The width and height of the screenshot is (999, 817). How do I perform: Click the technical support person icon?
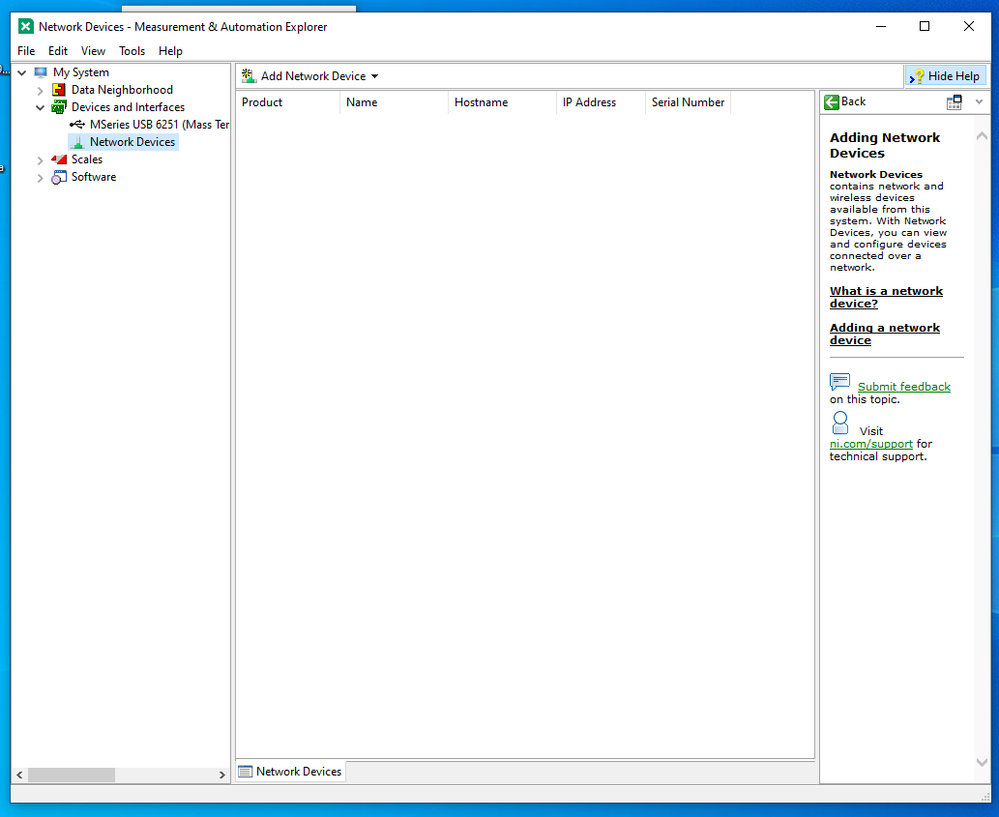pyautogui.click(x=840, y=423)
